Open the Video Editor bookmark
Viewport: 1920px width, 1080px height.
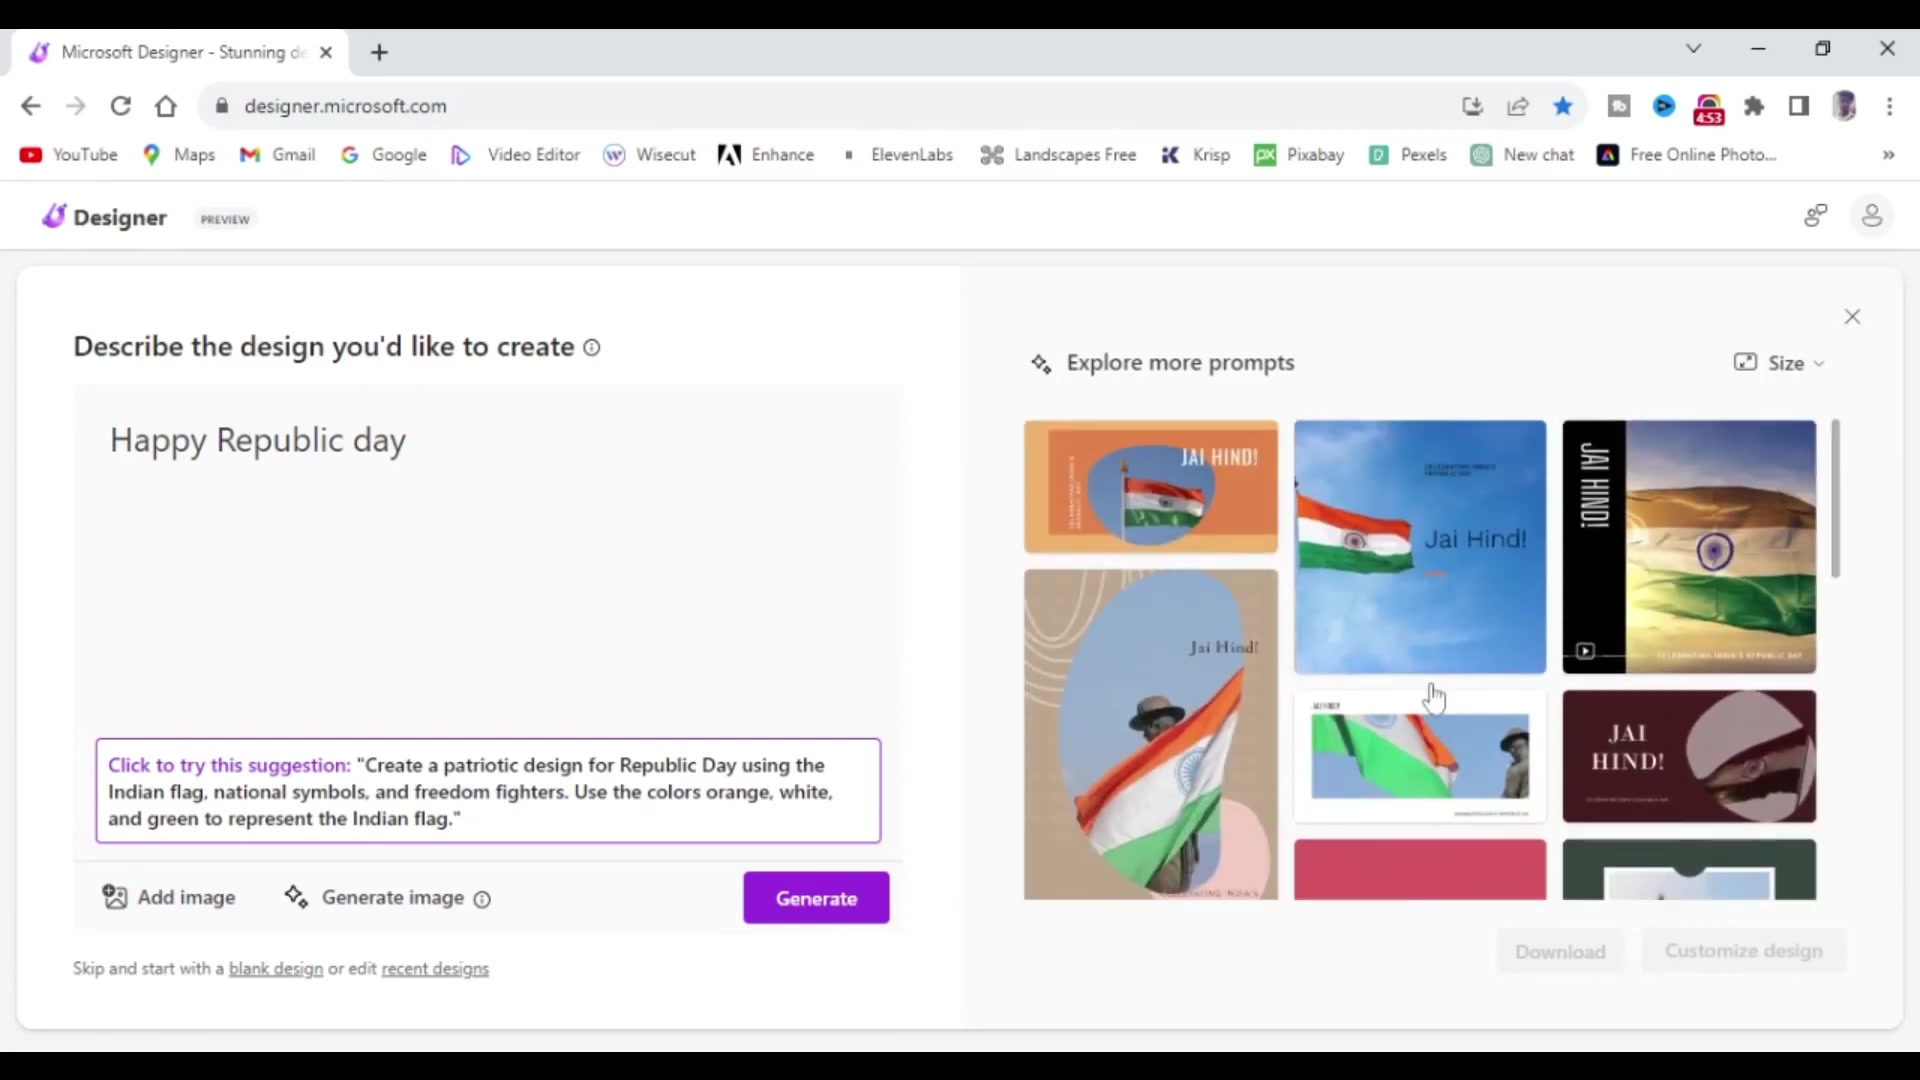[516, 155]
